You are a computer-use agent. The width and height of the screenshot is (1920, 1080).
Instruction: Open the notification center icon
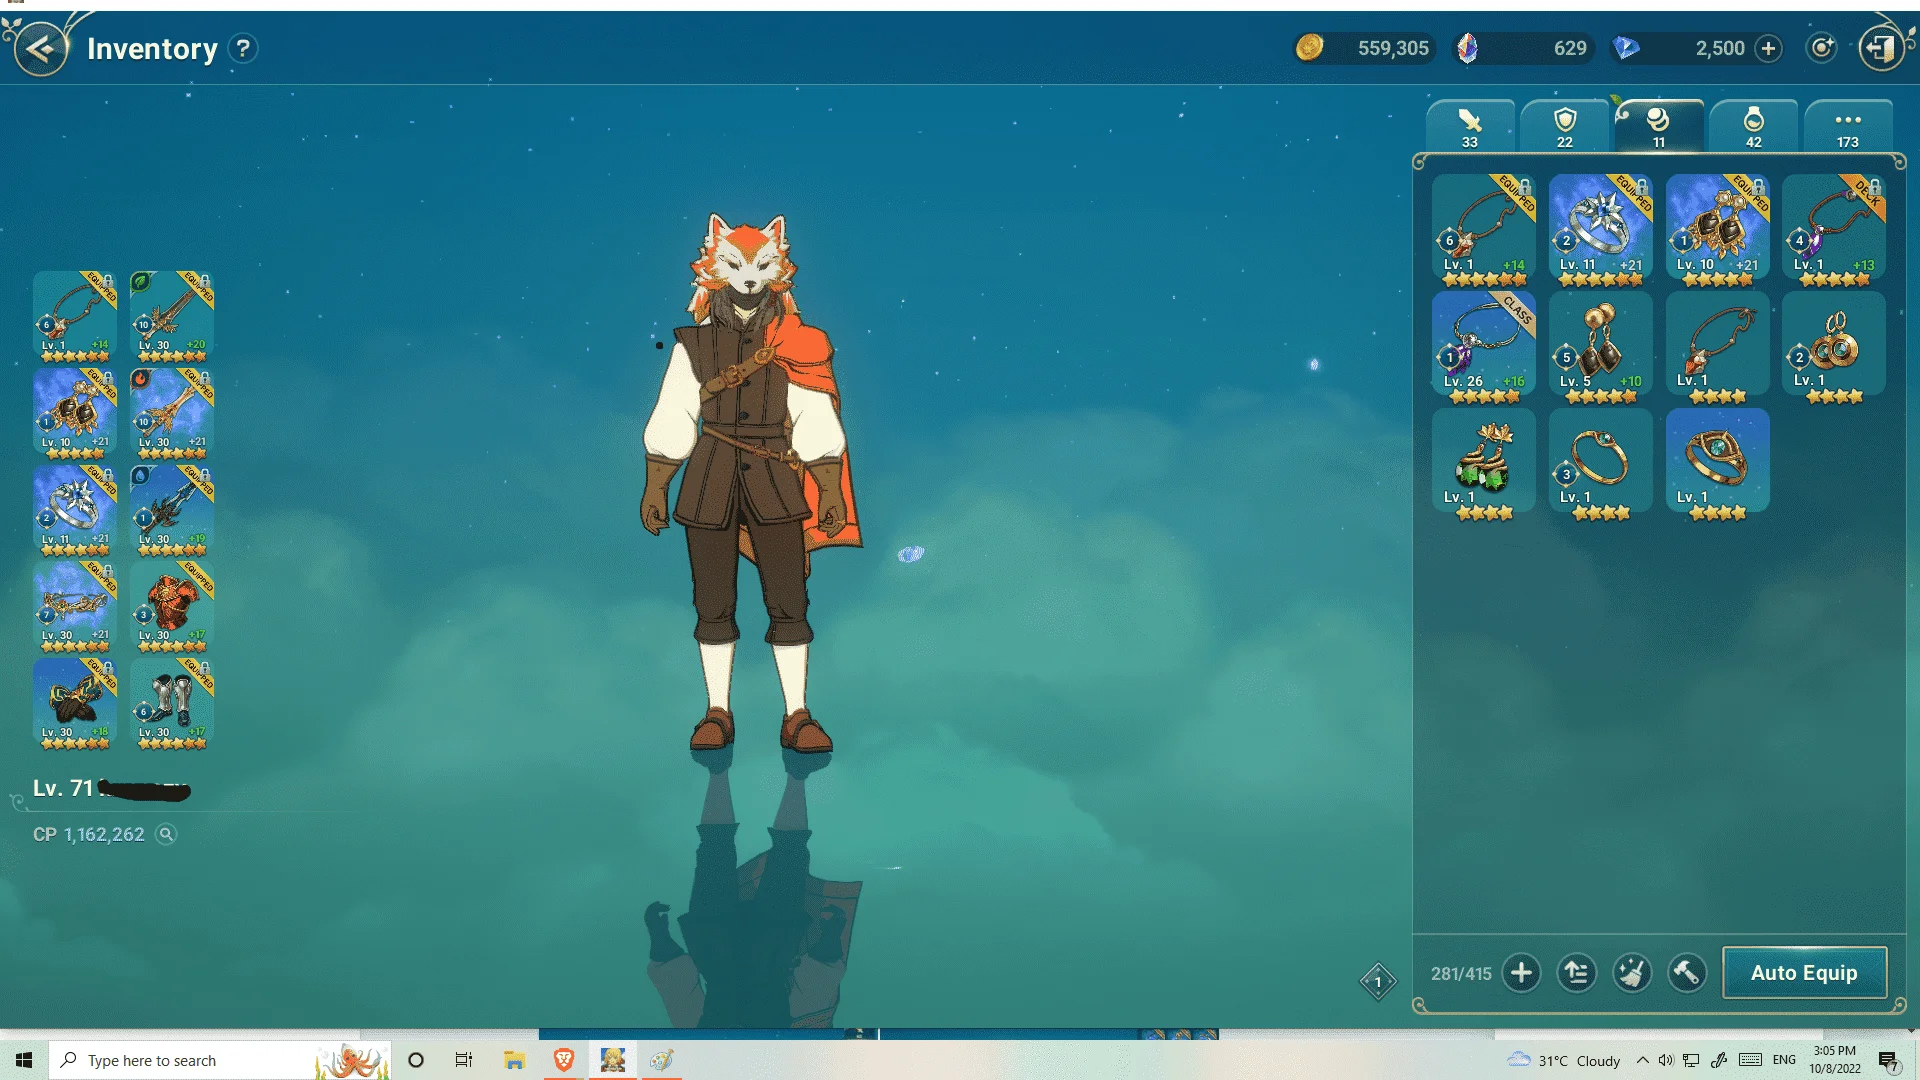point(1888,1061)
